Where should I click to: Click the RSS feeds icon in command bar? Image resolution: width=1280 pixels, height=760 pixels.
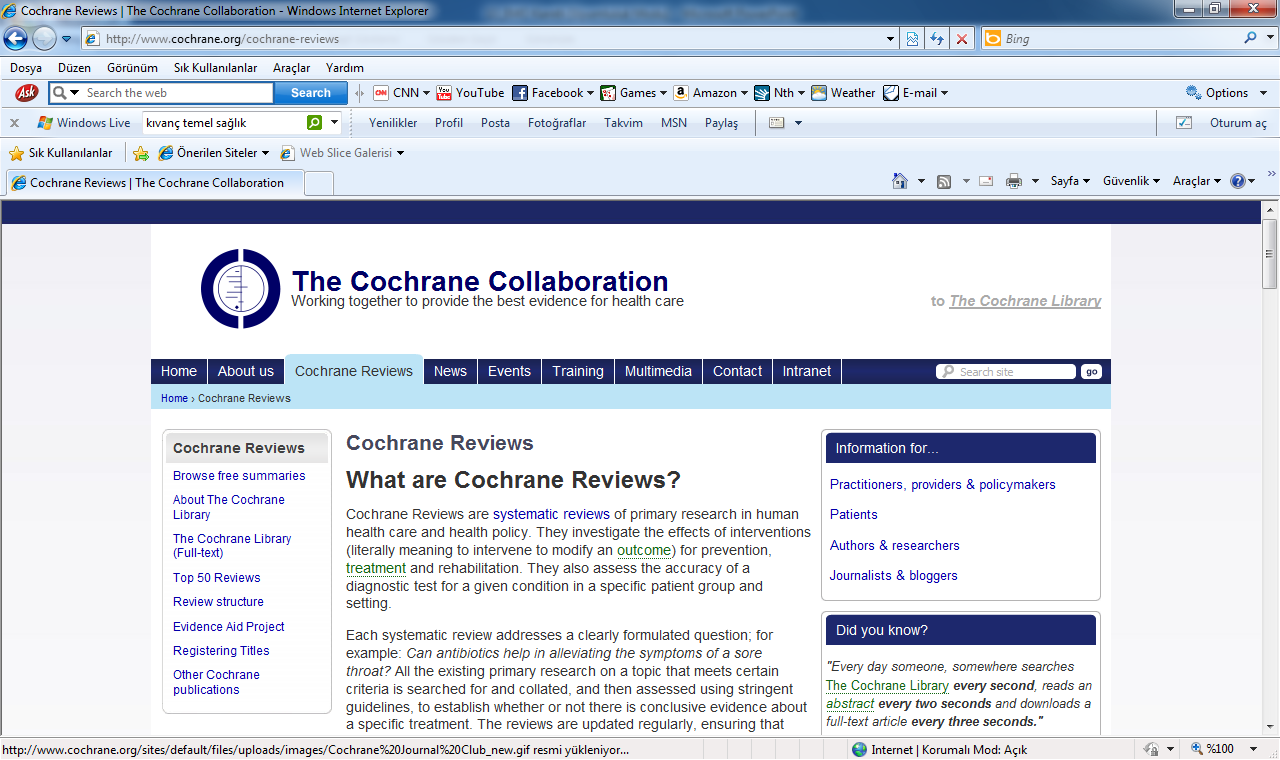pos(943,181)
